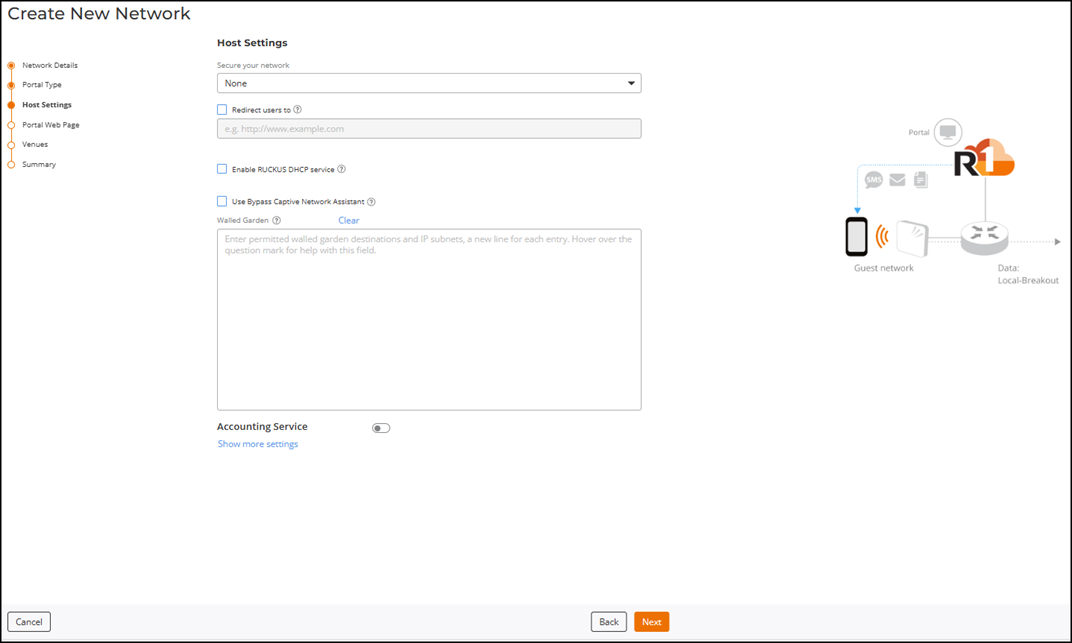Enable the Redirect users to checkbox
Screen dimensions: 1072x643
(222, 110)
